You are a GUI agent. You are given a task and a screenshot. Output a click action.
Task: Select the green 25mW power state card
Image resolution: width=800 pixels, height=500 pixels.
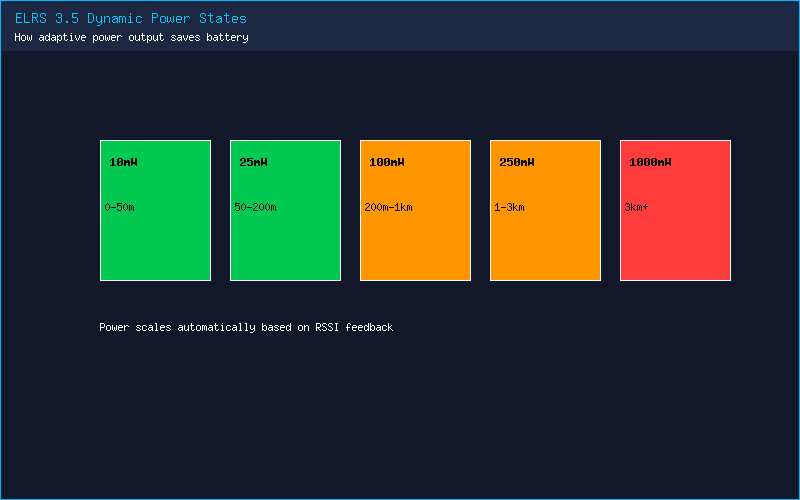[x=285, y=210]
